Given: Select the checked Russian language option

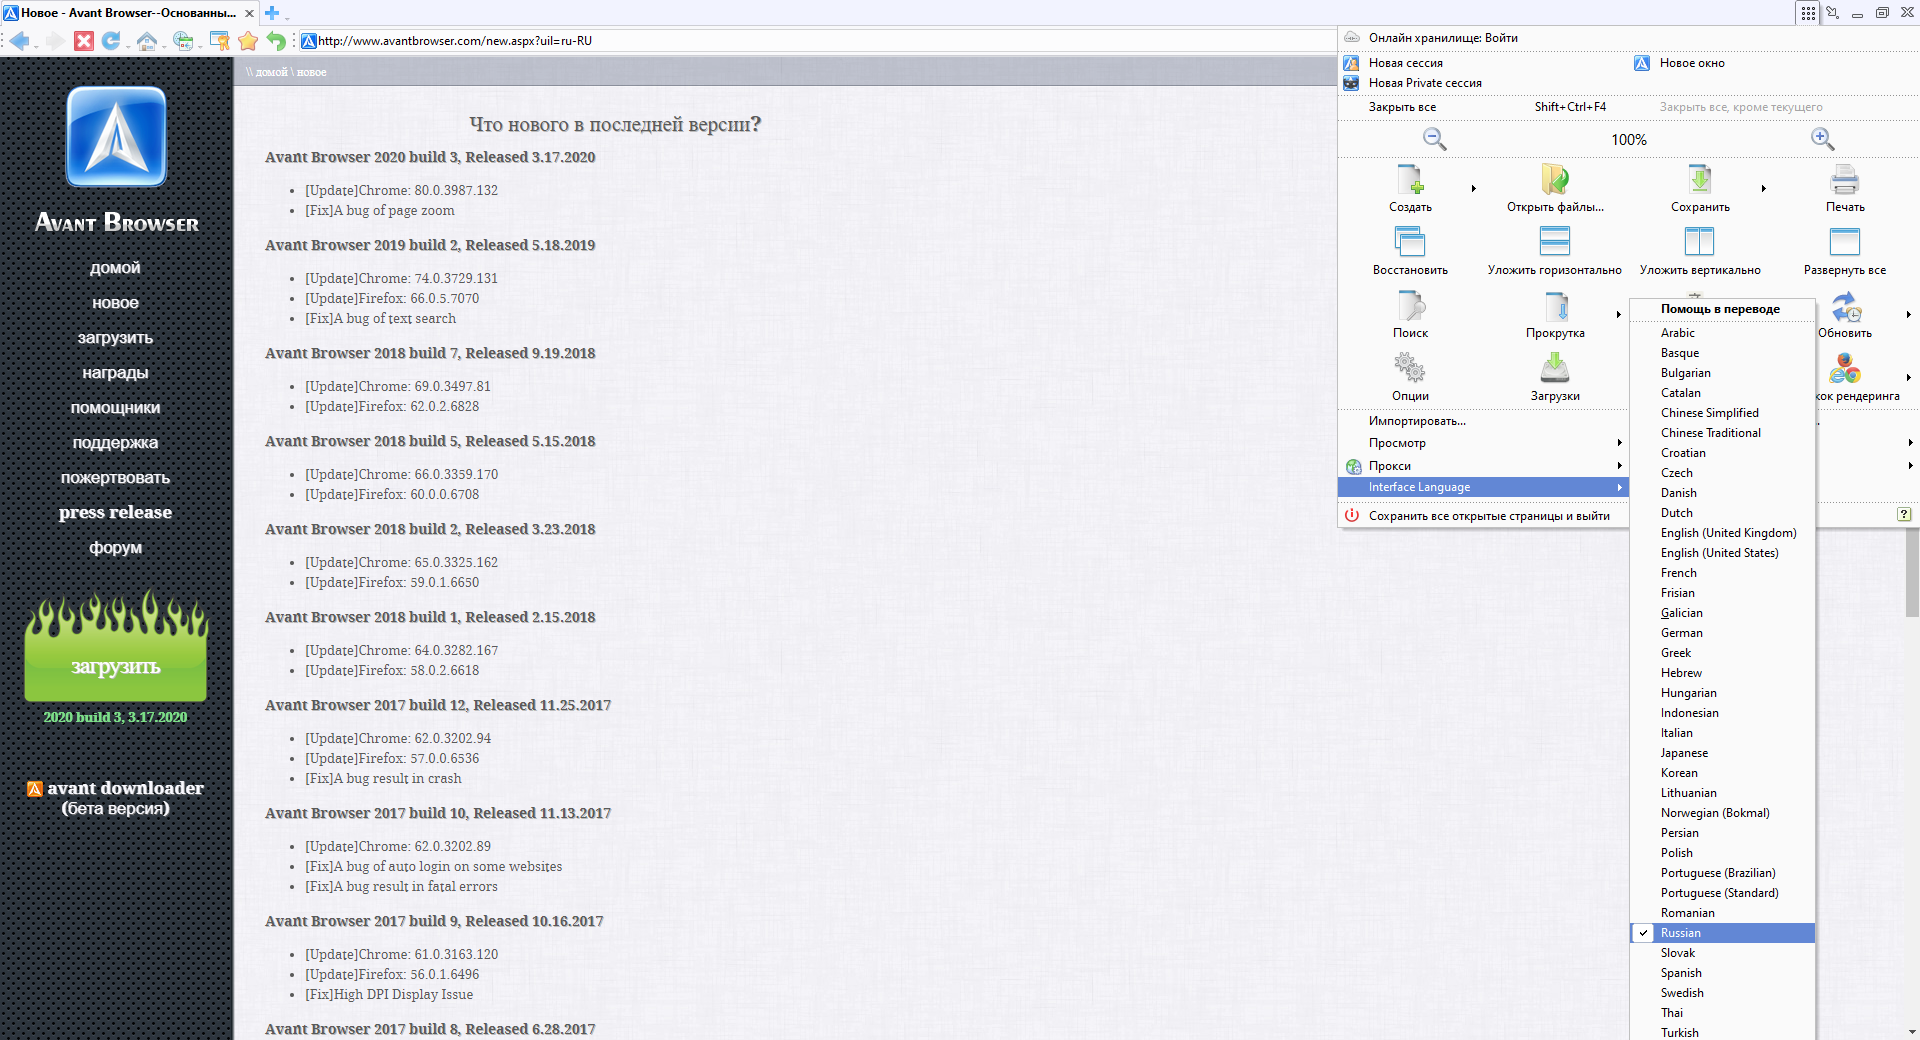Looking at the screenshot, I should pyautogui.click(x=1680, y=933).
